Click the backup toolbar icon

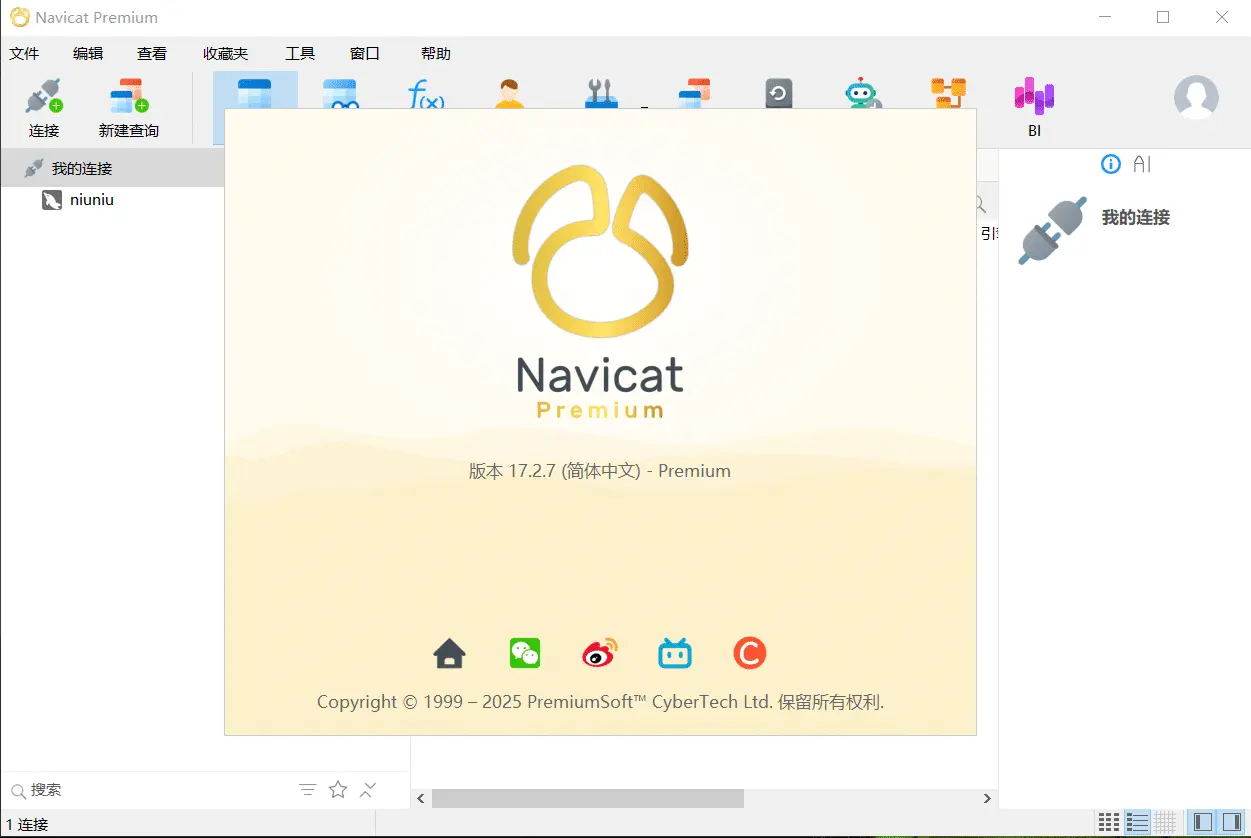tap(778, 94)
